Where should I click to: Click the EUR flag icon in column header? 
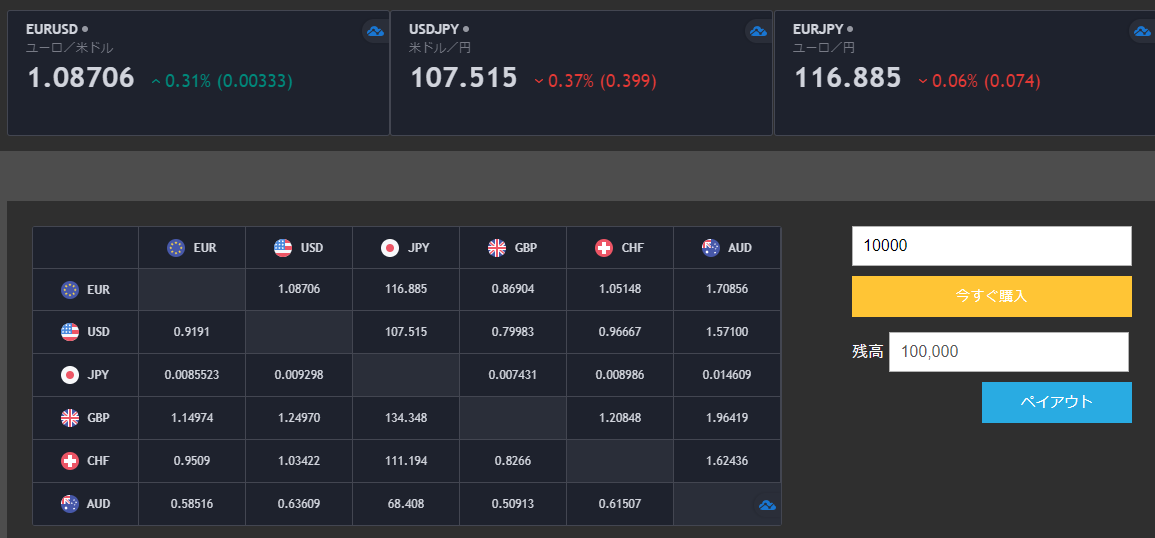177,248
